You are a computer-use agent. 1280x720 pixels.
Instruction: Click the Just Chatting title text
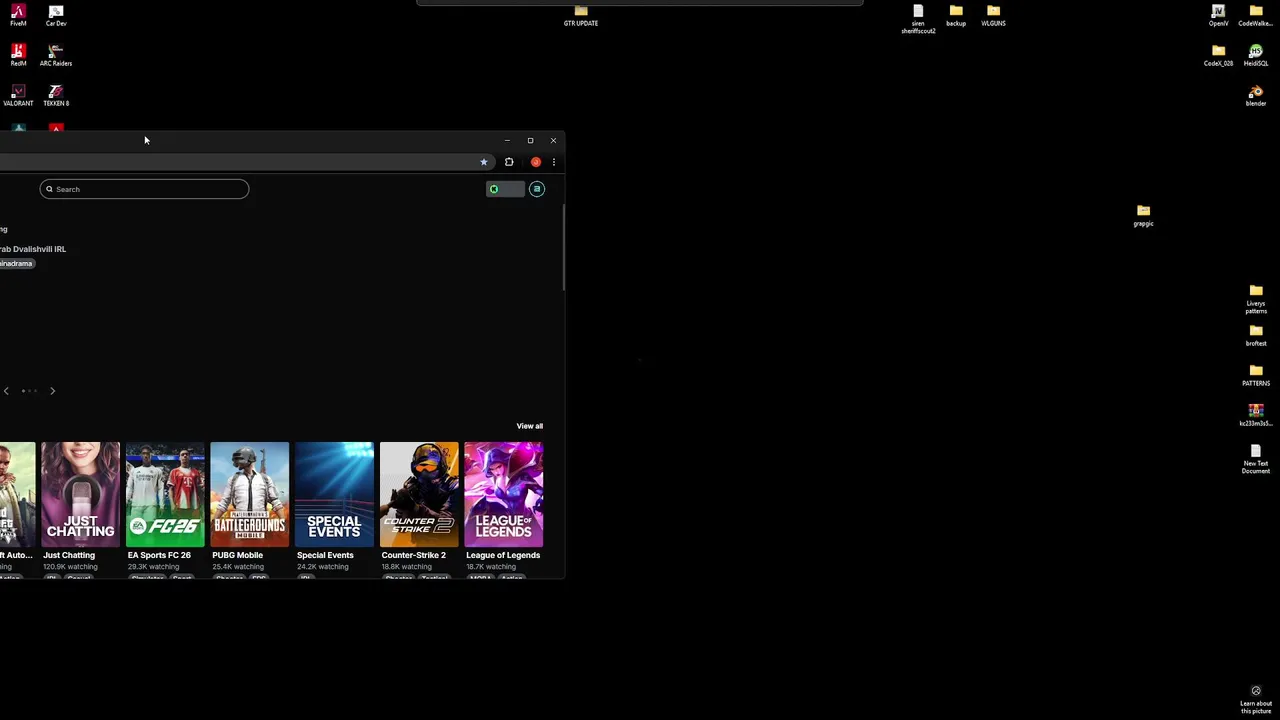pos(69,555)
